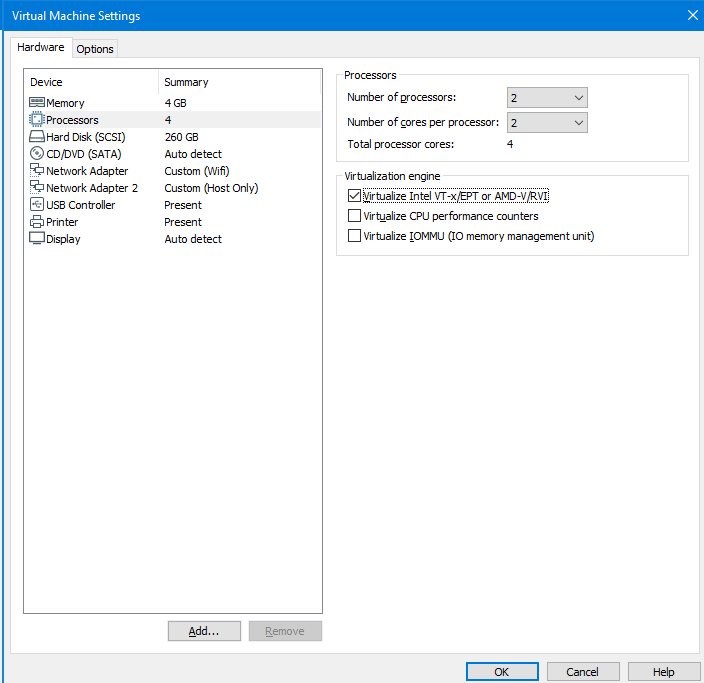Click the Hard Disk (SCSI) icon

(37, 137)
